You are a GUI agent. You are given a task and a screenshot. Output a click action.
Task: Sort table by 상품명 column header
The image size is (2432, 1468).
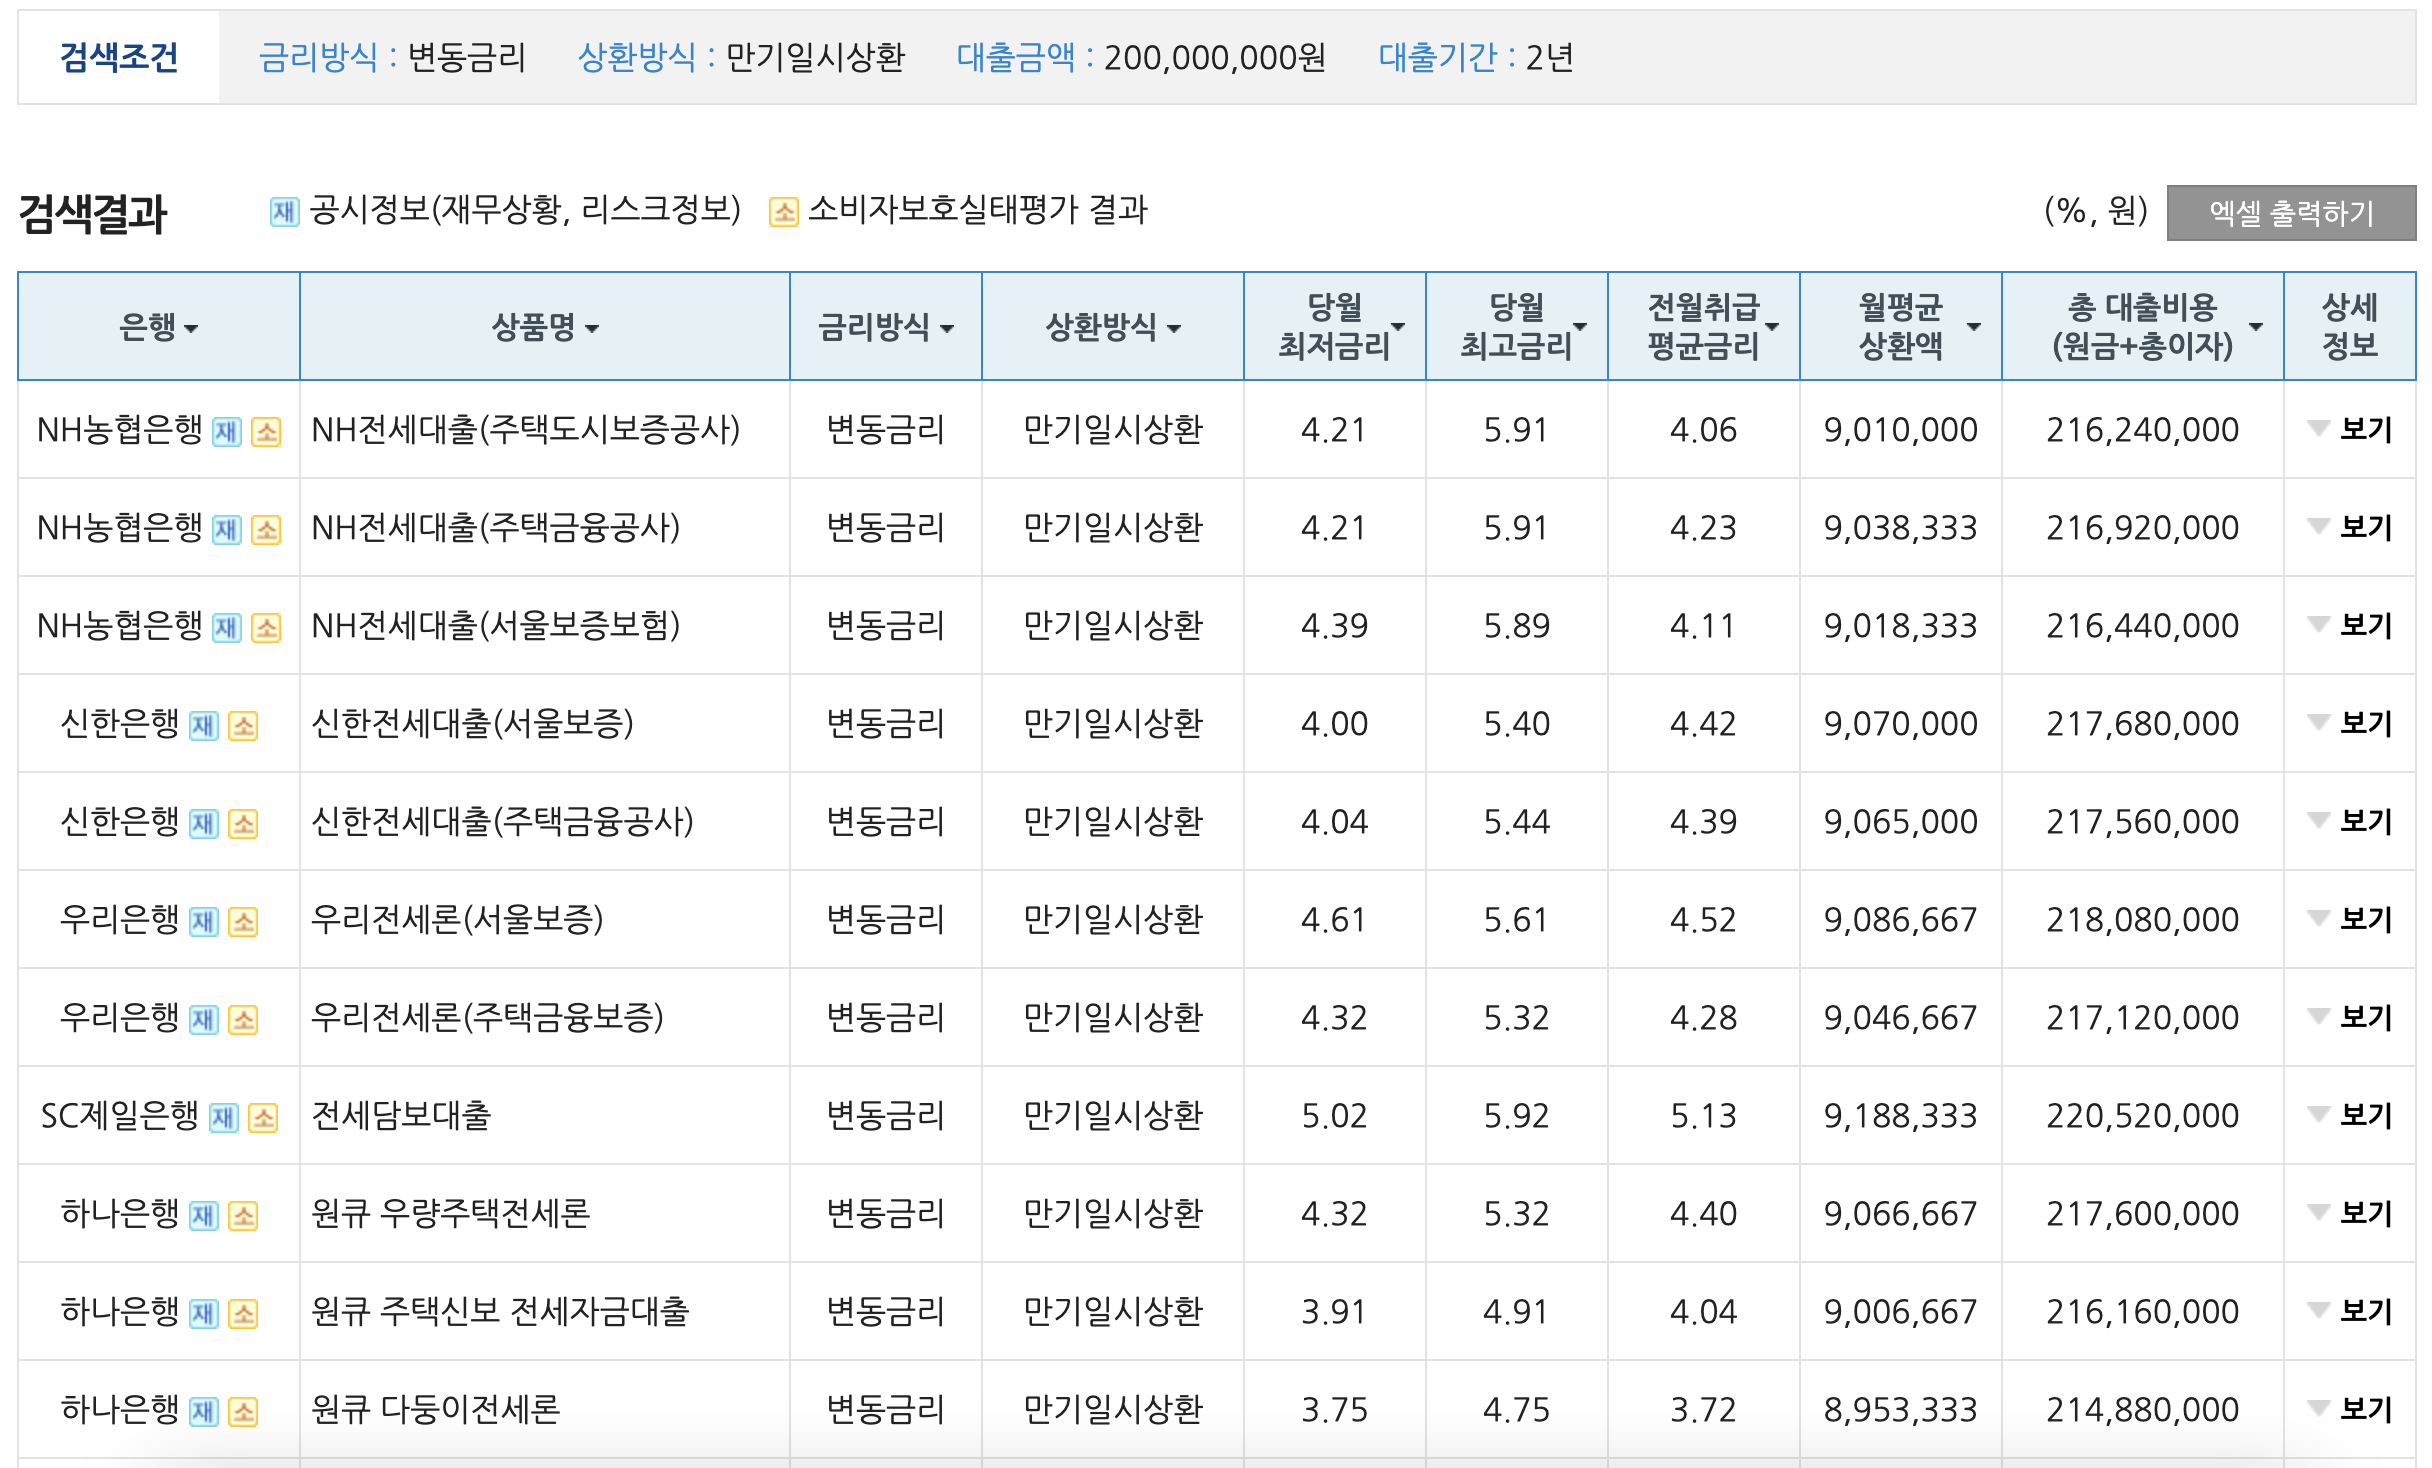pos(545,327)
